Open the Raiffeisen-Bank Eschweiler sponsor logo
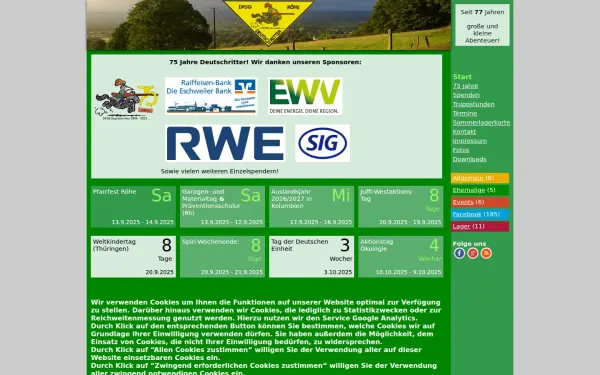The width and height of the screenshot is (600, 375). (x=211, y=96)
